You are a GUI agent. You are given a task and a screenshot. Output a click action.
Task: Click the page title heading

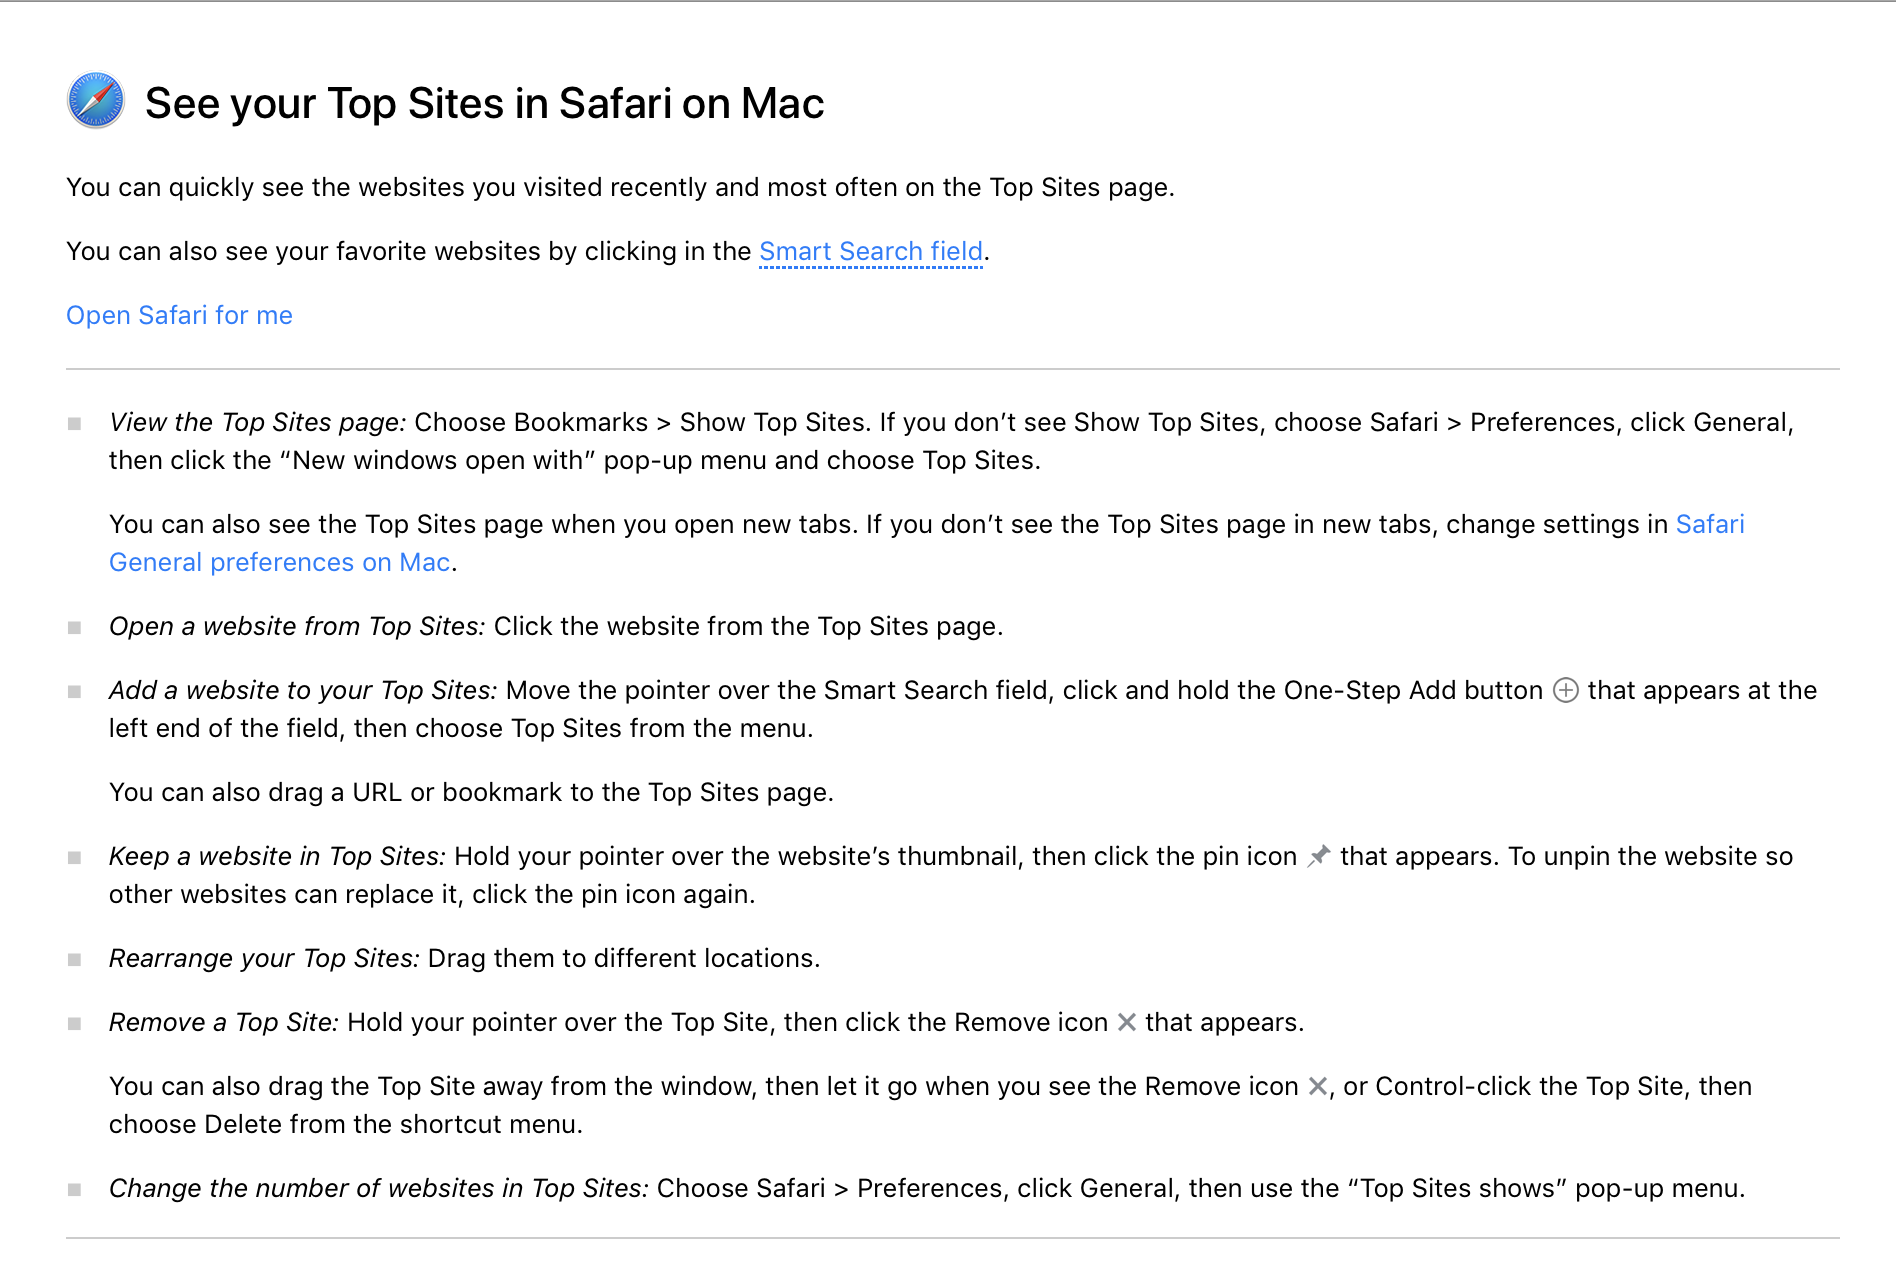pos(484,103)
